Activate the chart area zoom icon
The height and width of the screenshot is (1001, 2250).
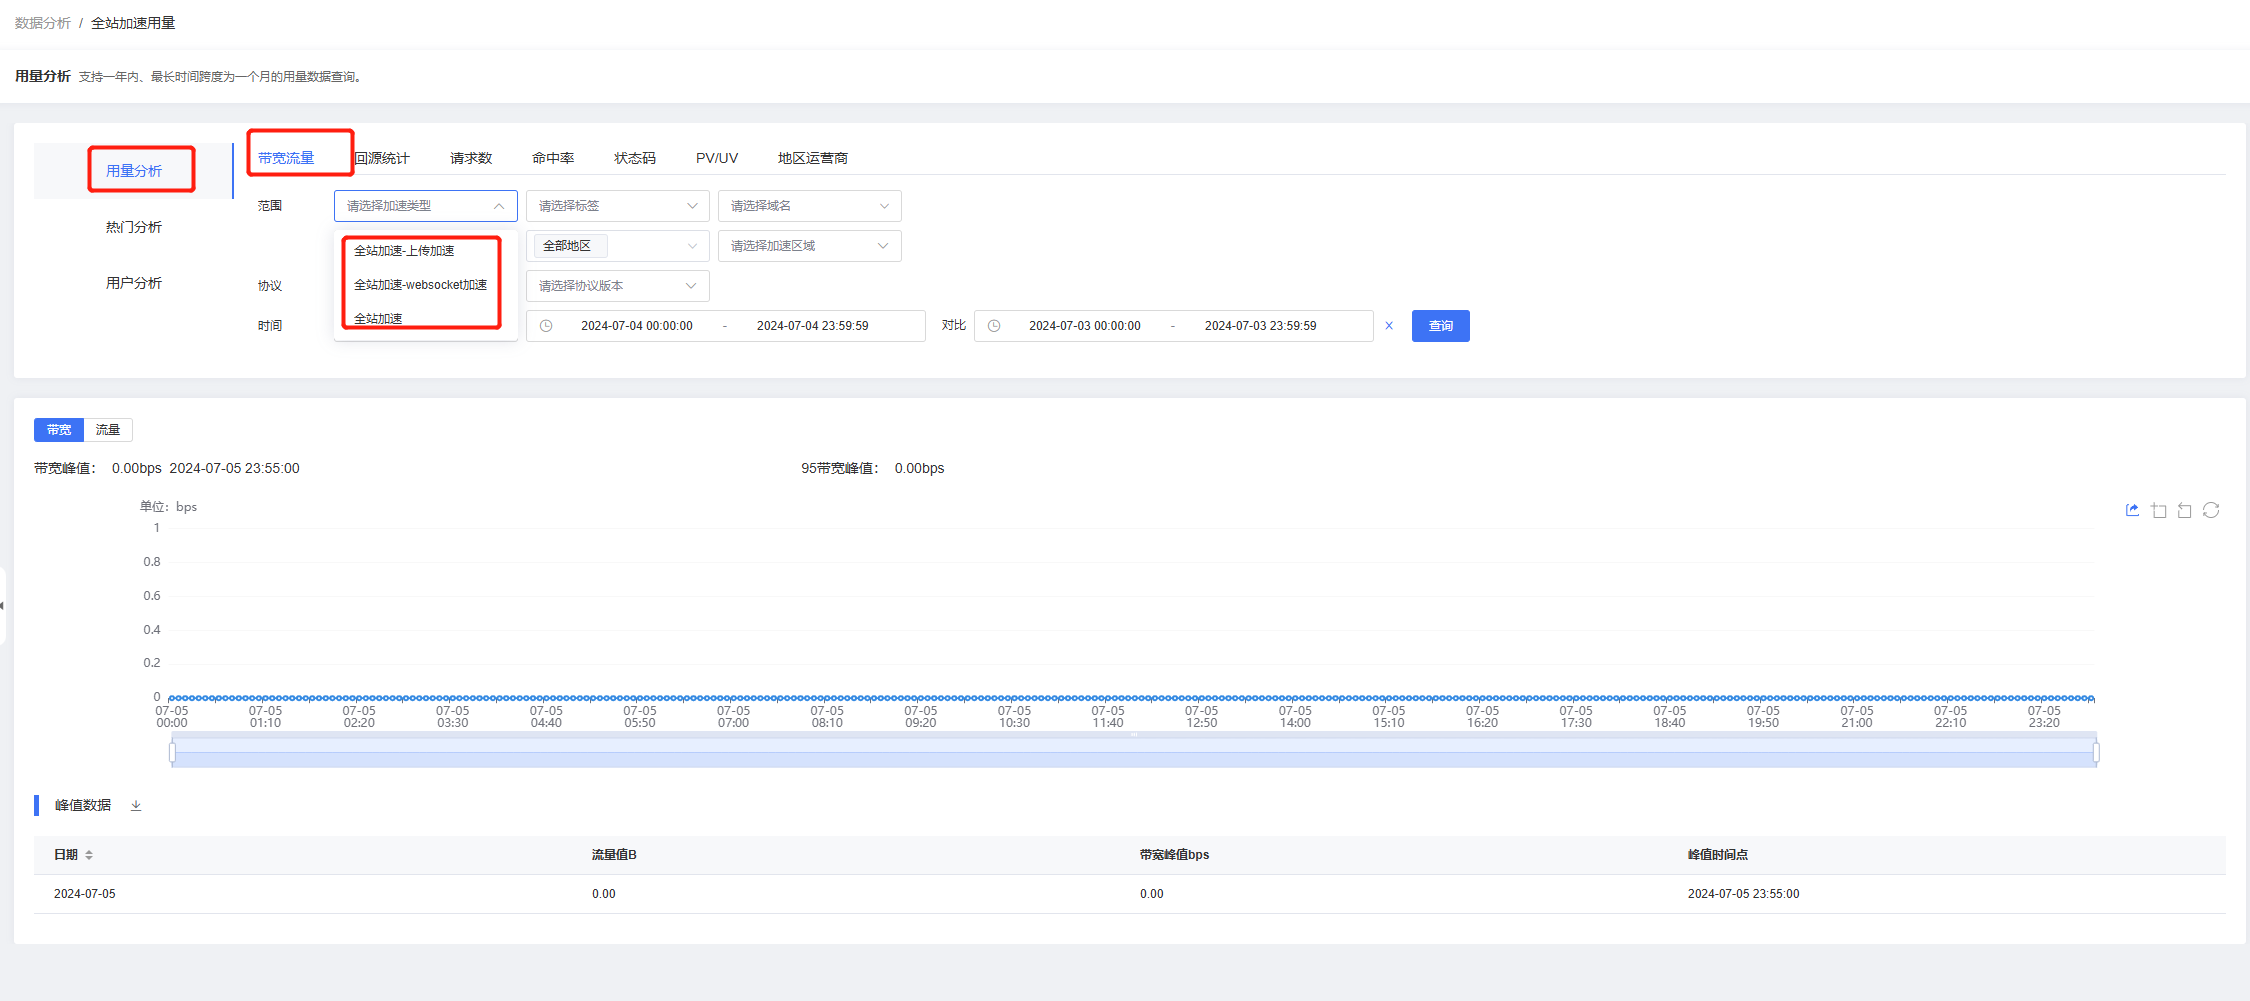[2159, 510]
